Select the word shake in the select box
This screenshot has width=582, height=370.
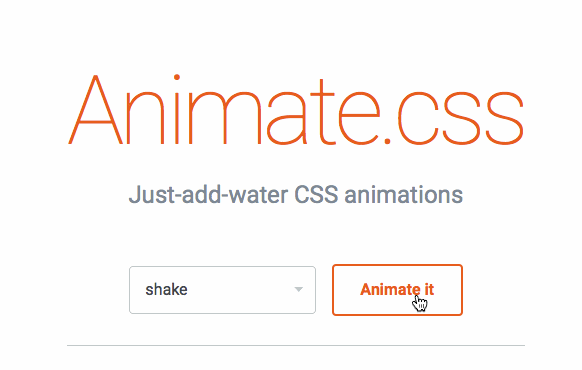(166, 289)
